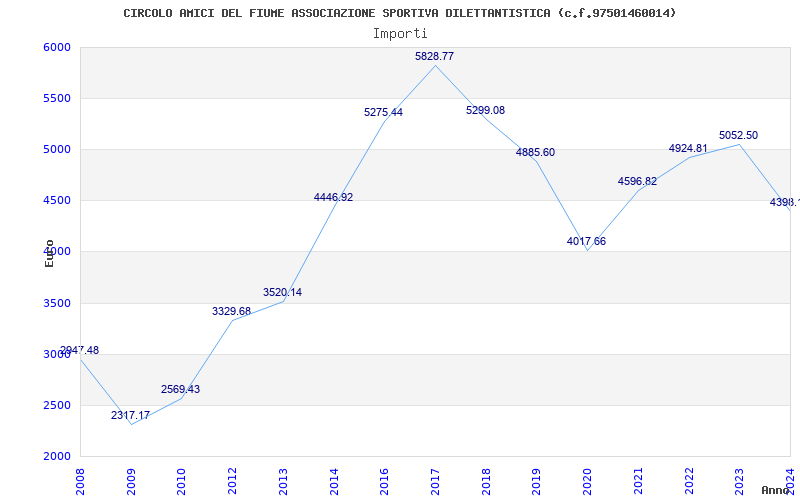Select the 3520.14 data label
This screenshot has height=500, width=800.
282,292
